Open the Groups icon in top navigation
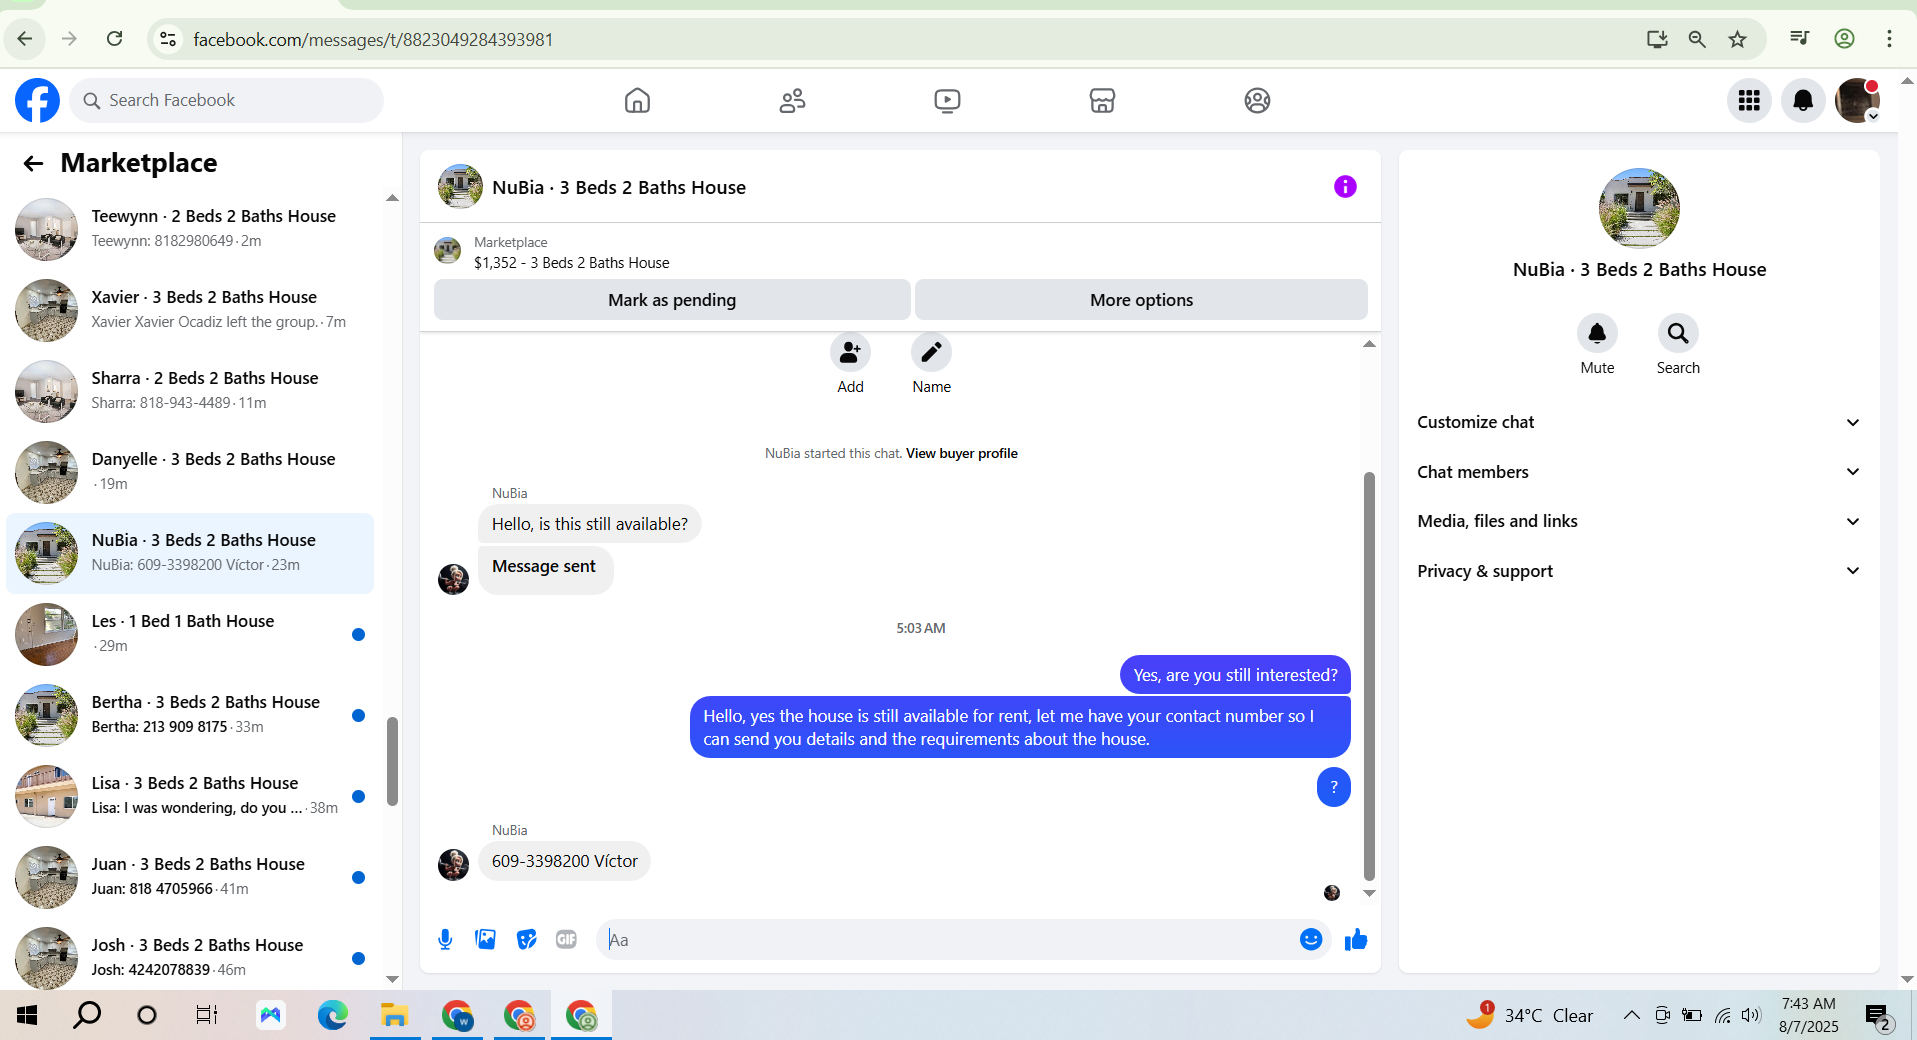The width and height of the screenshot is (1917, 1040). click(x=1257, y=100)
